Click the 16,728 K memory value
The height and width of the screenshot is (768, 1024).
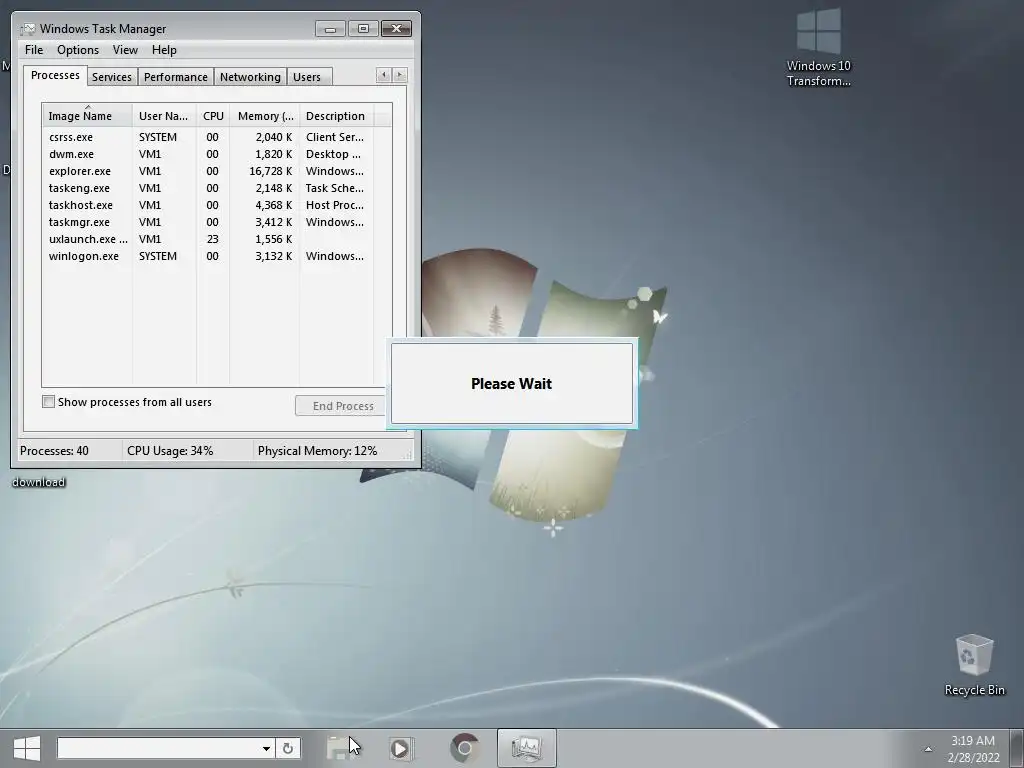[x=270, y=171]
